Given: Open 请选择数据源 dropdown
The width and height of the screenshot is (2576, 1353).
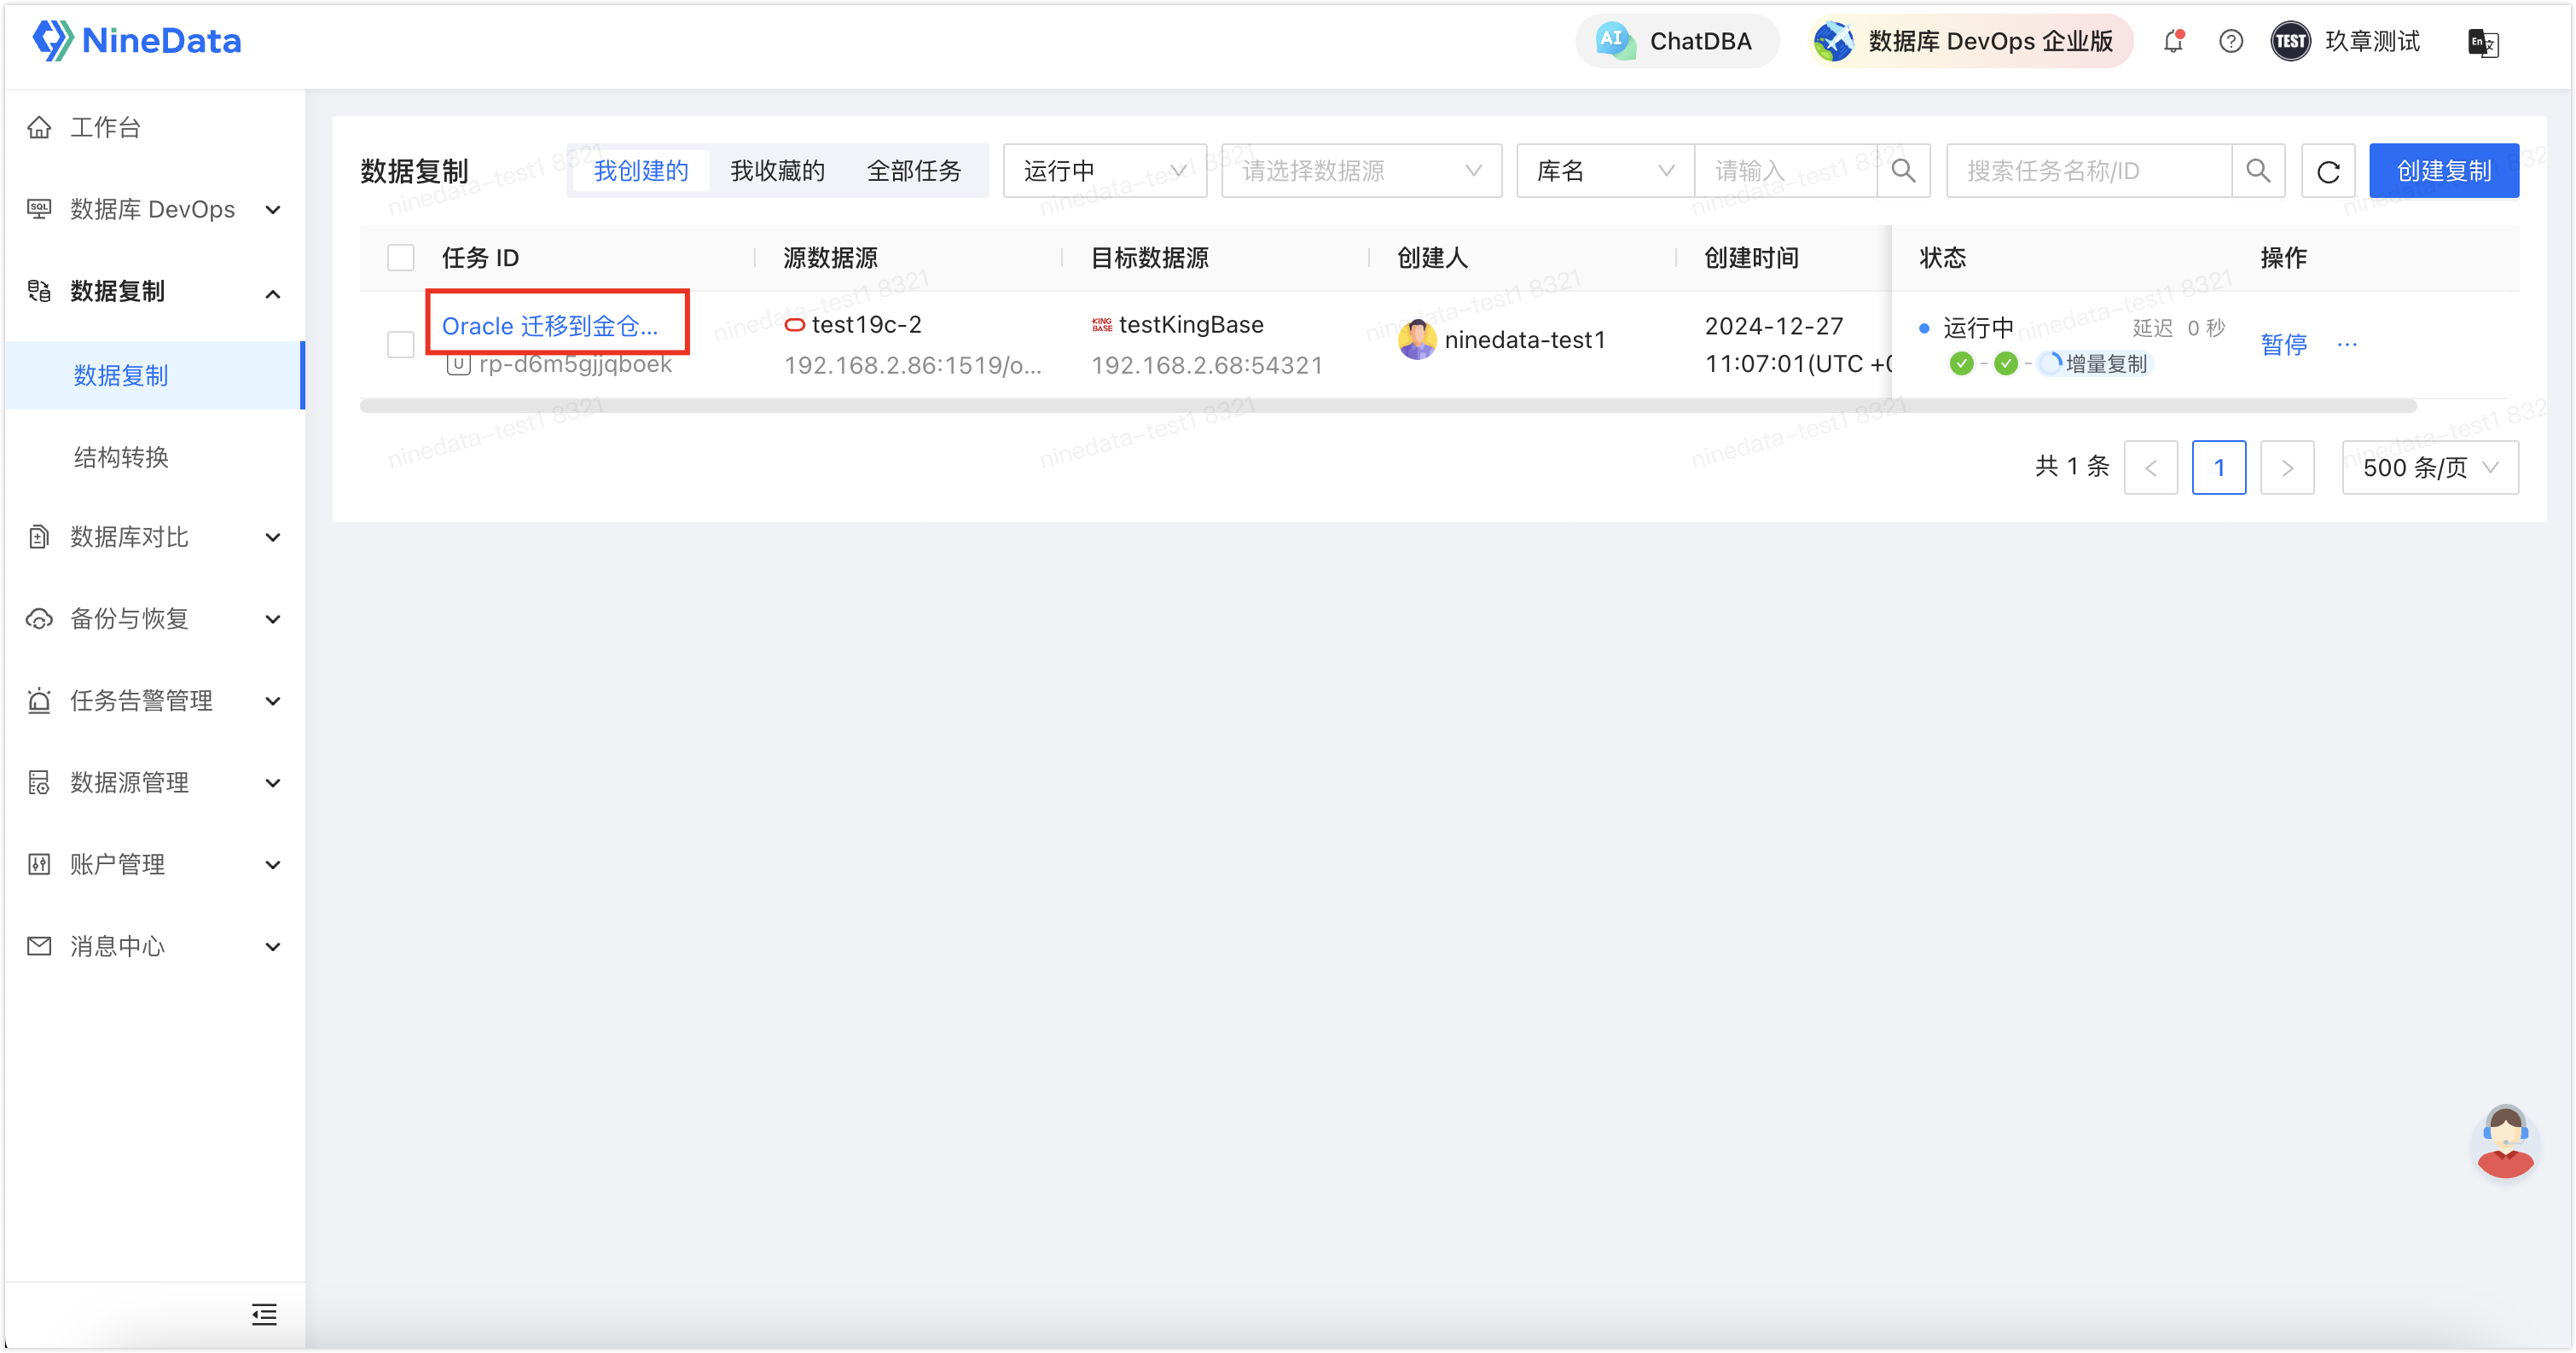Looking at the screenshot, I should point(1361,171).
